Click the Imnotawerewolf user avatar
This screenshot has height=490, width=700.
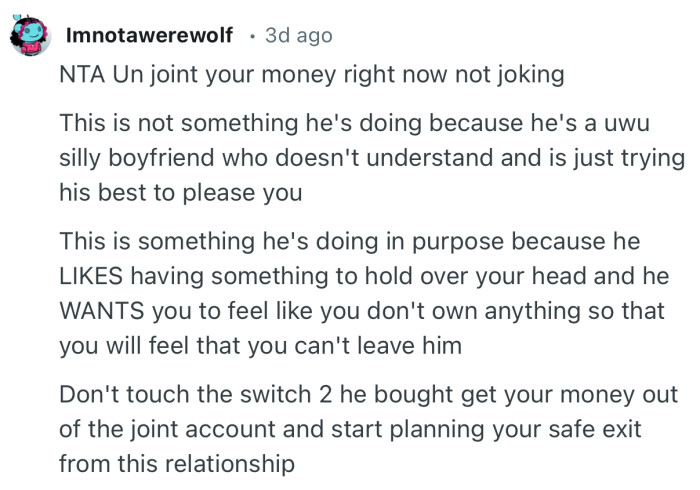(x=30, y=37)
